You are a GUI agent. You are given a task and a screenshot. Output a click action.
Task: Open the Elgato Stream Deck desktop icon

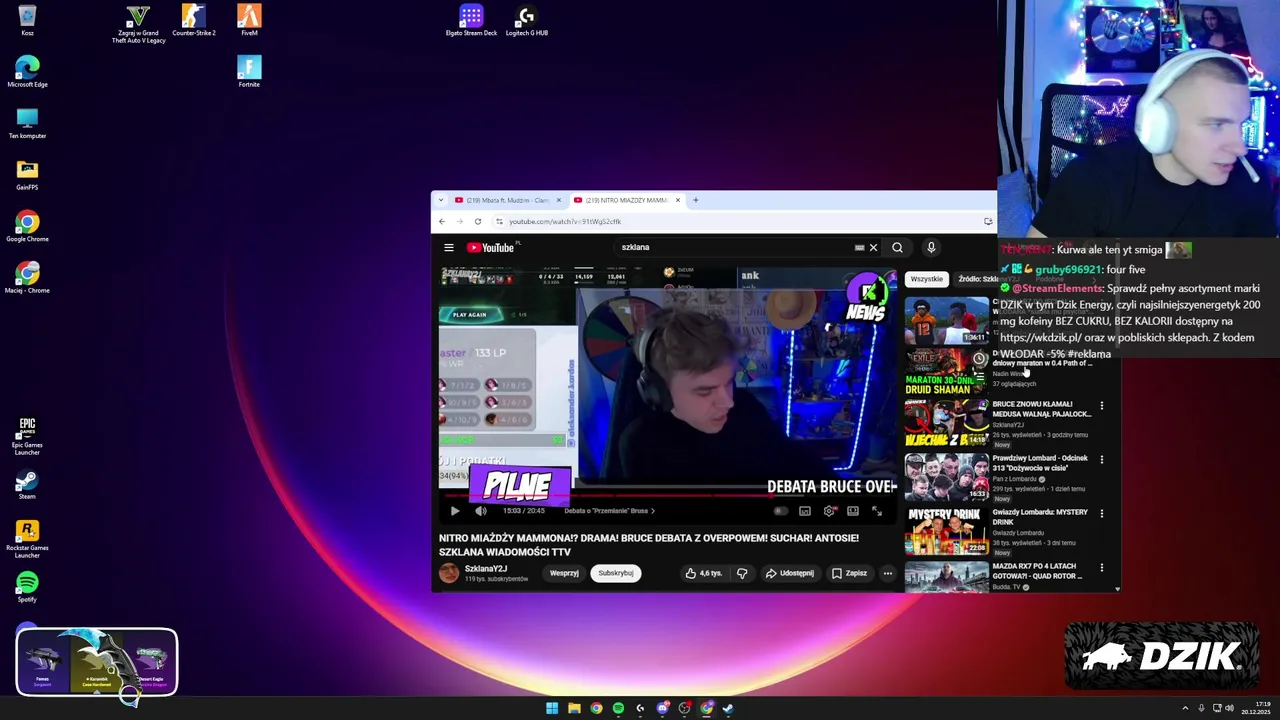tap(471, 20)
